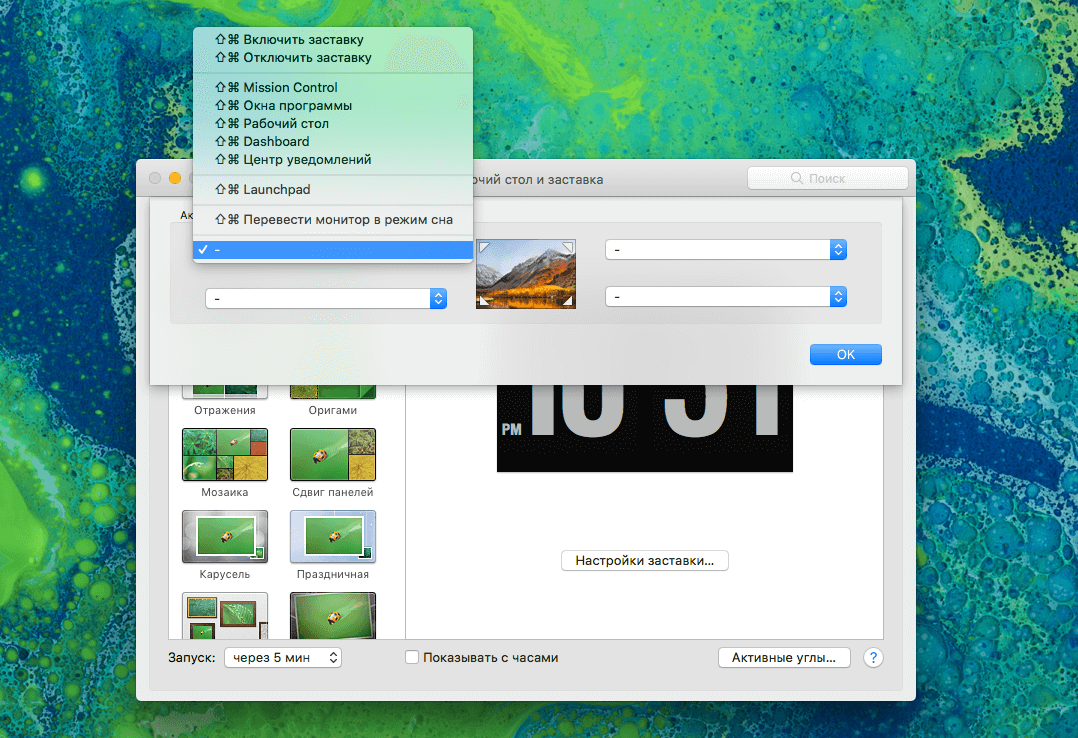Select Включить заставку from the menu
Image resolution: width=1078 pixels, height=738 pixels.
pos(303,40)
